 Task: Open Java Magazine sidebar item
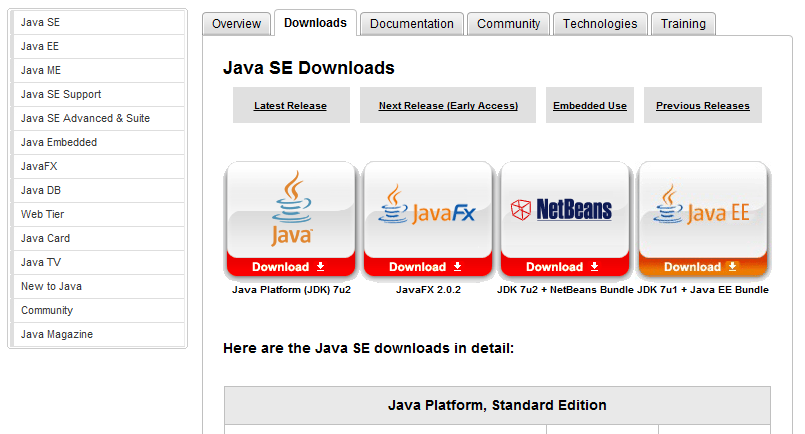pos(99,335)
